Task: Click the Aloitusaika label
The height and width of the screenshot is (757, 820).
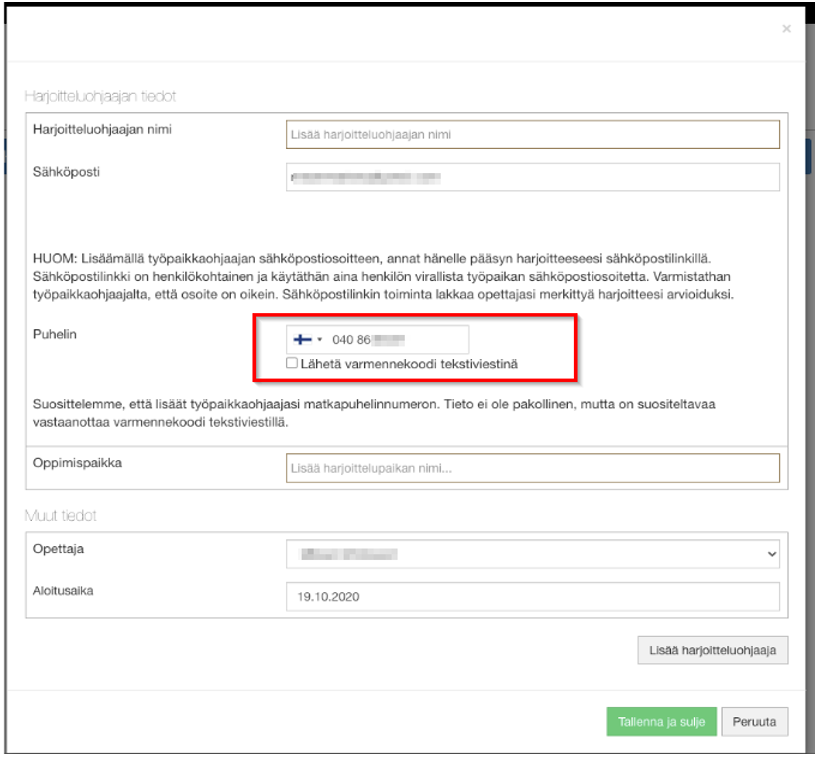Action: (62, 592)
